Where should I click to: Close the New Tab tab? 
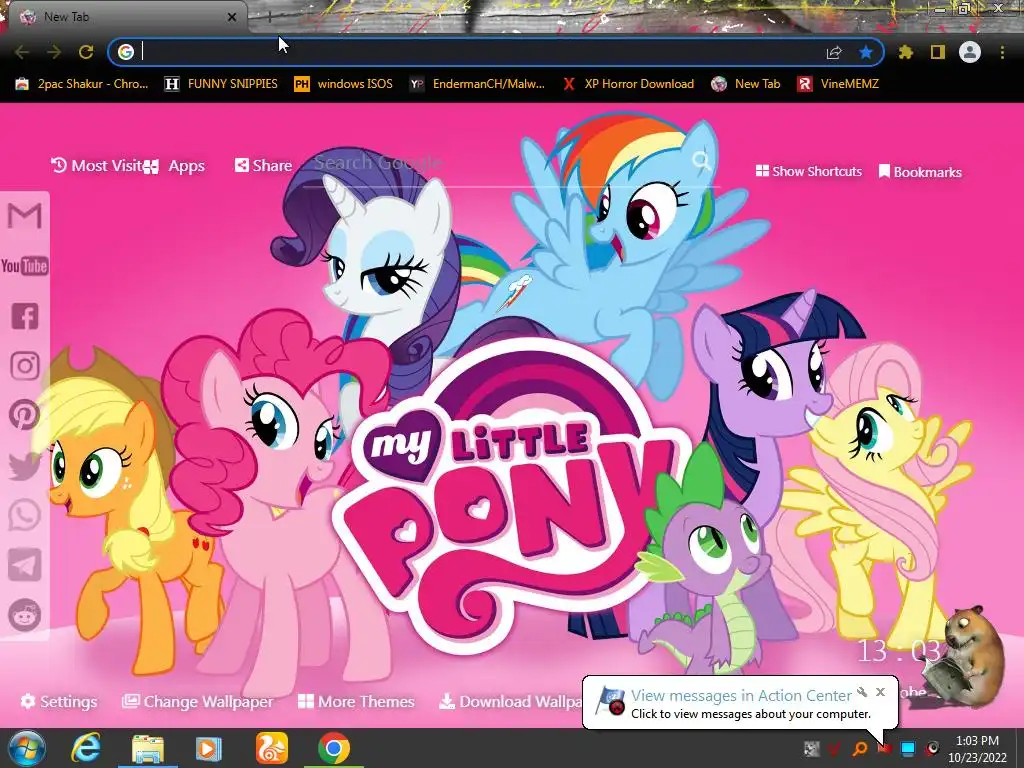232,17
